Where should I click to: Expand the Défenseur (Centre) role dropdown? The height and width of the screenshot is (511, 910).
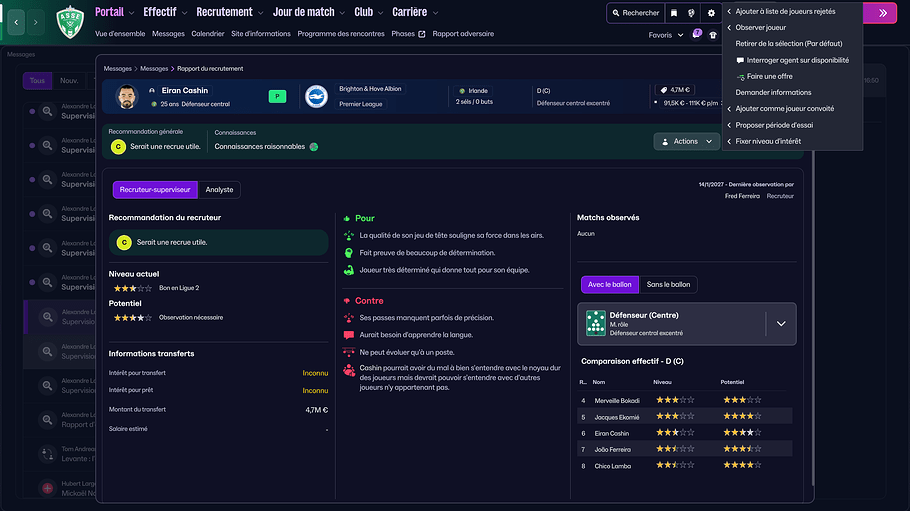[780, 323]
